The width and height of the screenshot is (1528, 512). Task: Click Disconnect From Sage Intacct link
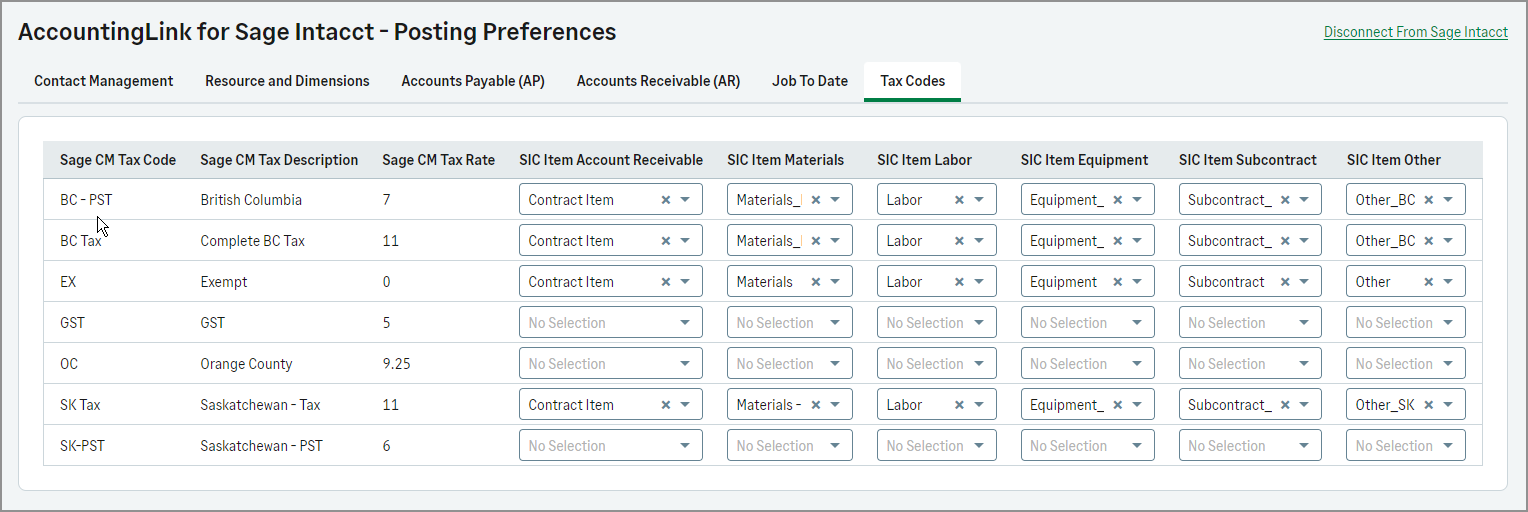1416,32
